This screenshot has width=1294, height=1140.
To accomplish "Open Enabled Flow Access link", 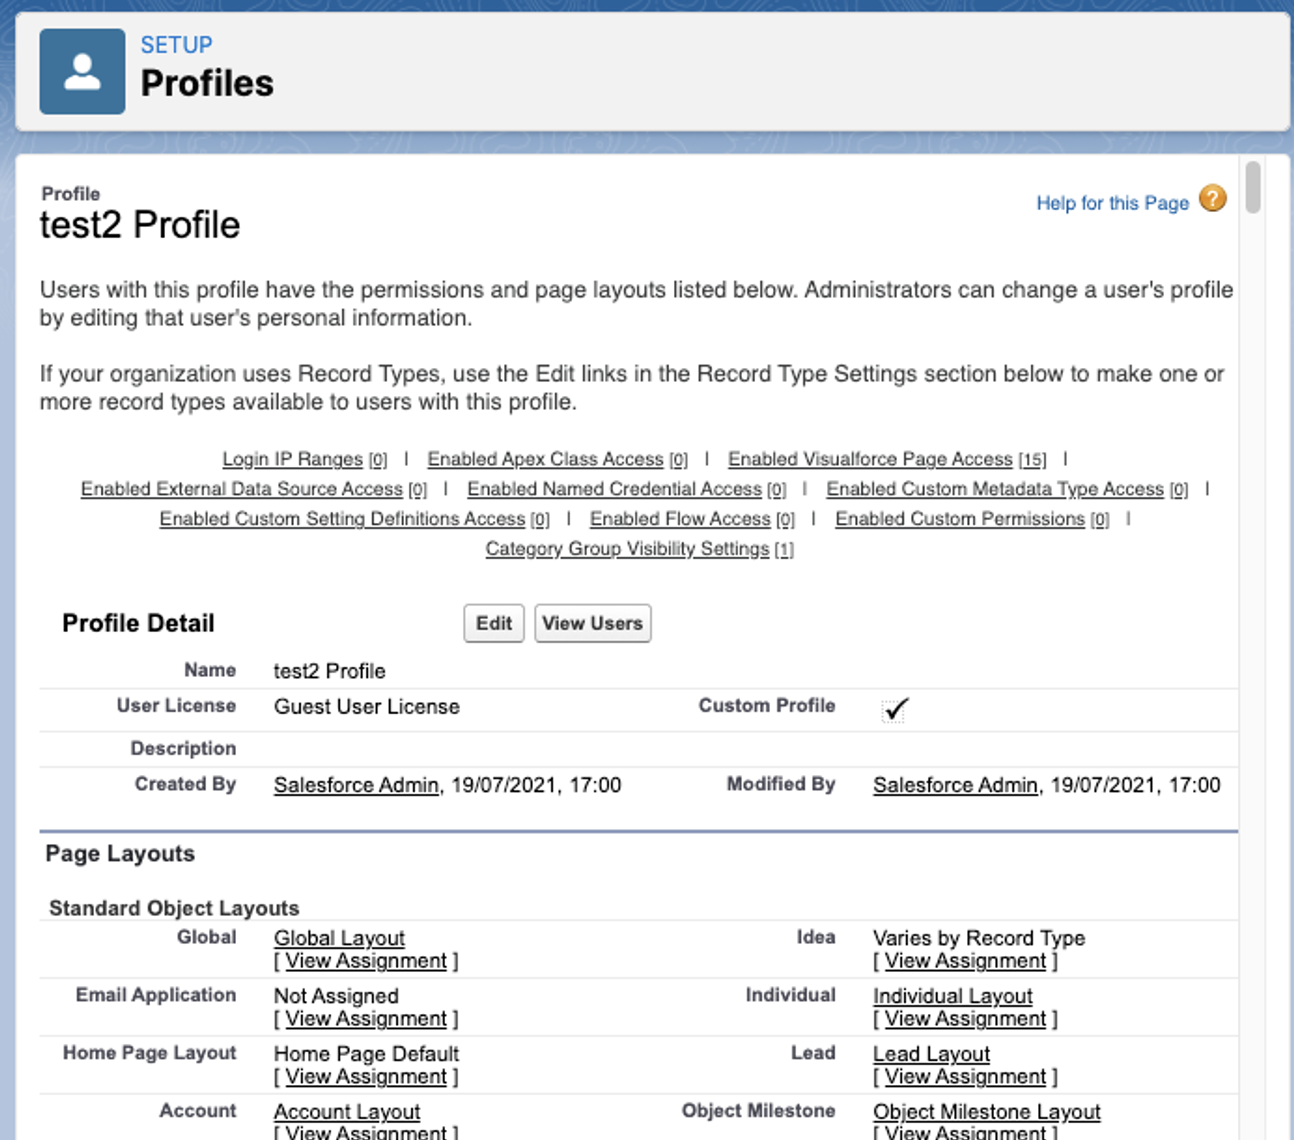I will (680, 519).
